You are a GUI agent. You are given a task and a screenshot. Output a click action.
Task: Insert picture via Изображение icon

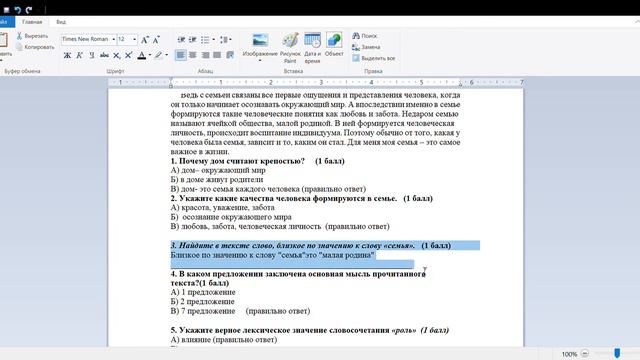pos(260,40)
